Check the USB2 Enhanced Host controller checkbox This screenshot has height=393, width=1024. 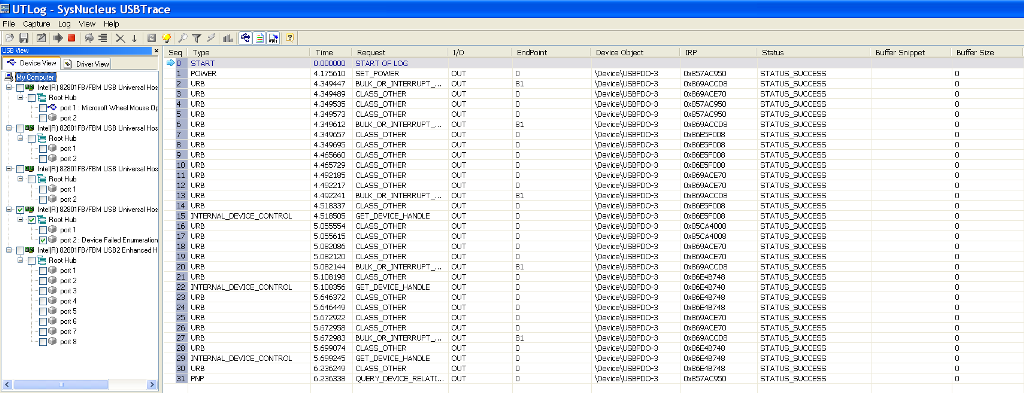[20, 250]
